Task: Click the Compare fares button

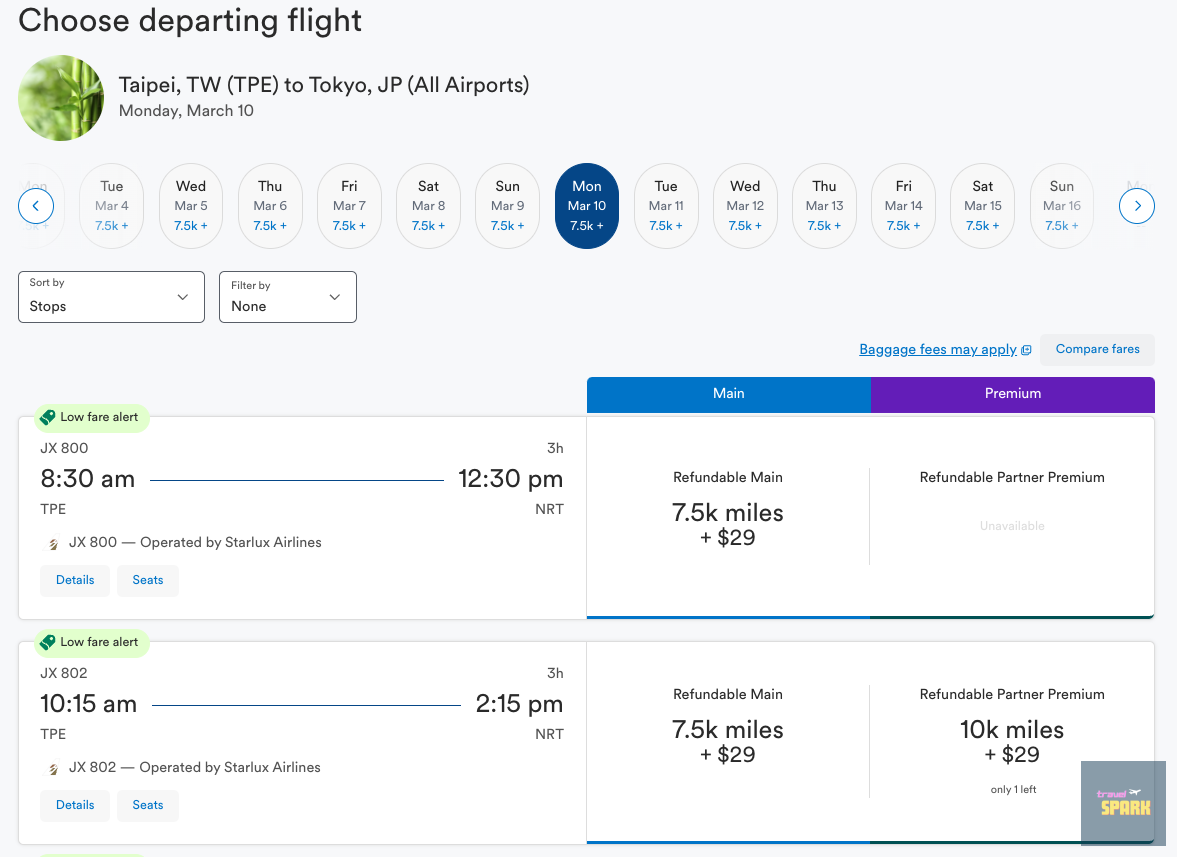Action: 1097,350
